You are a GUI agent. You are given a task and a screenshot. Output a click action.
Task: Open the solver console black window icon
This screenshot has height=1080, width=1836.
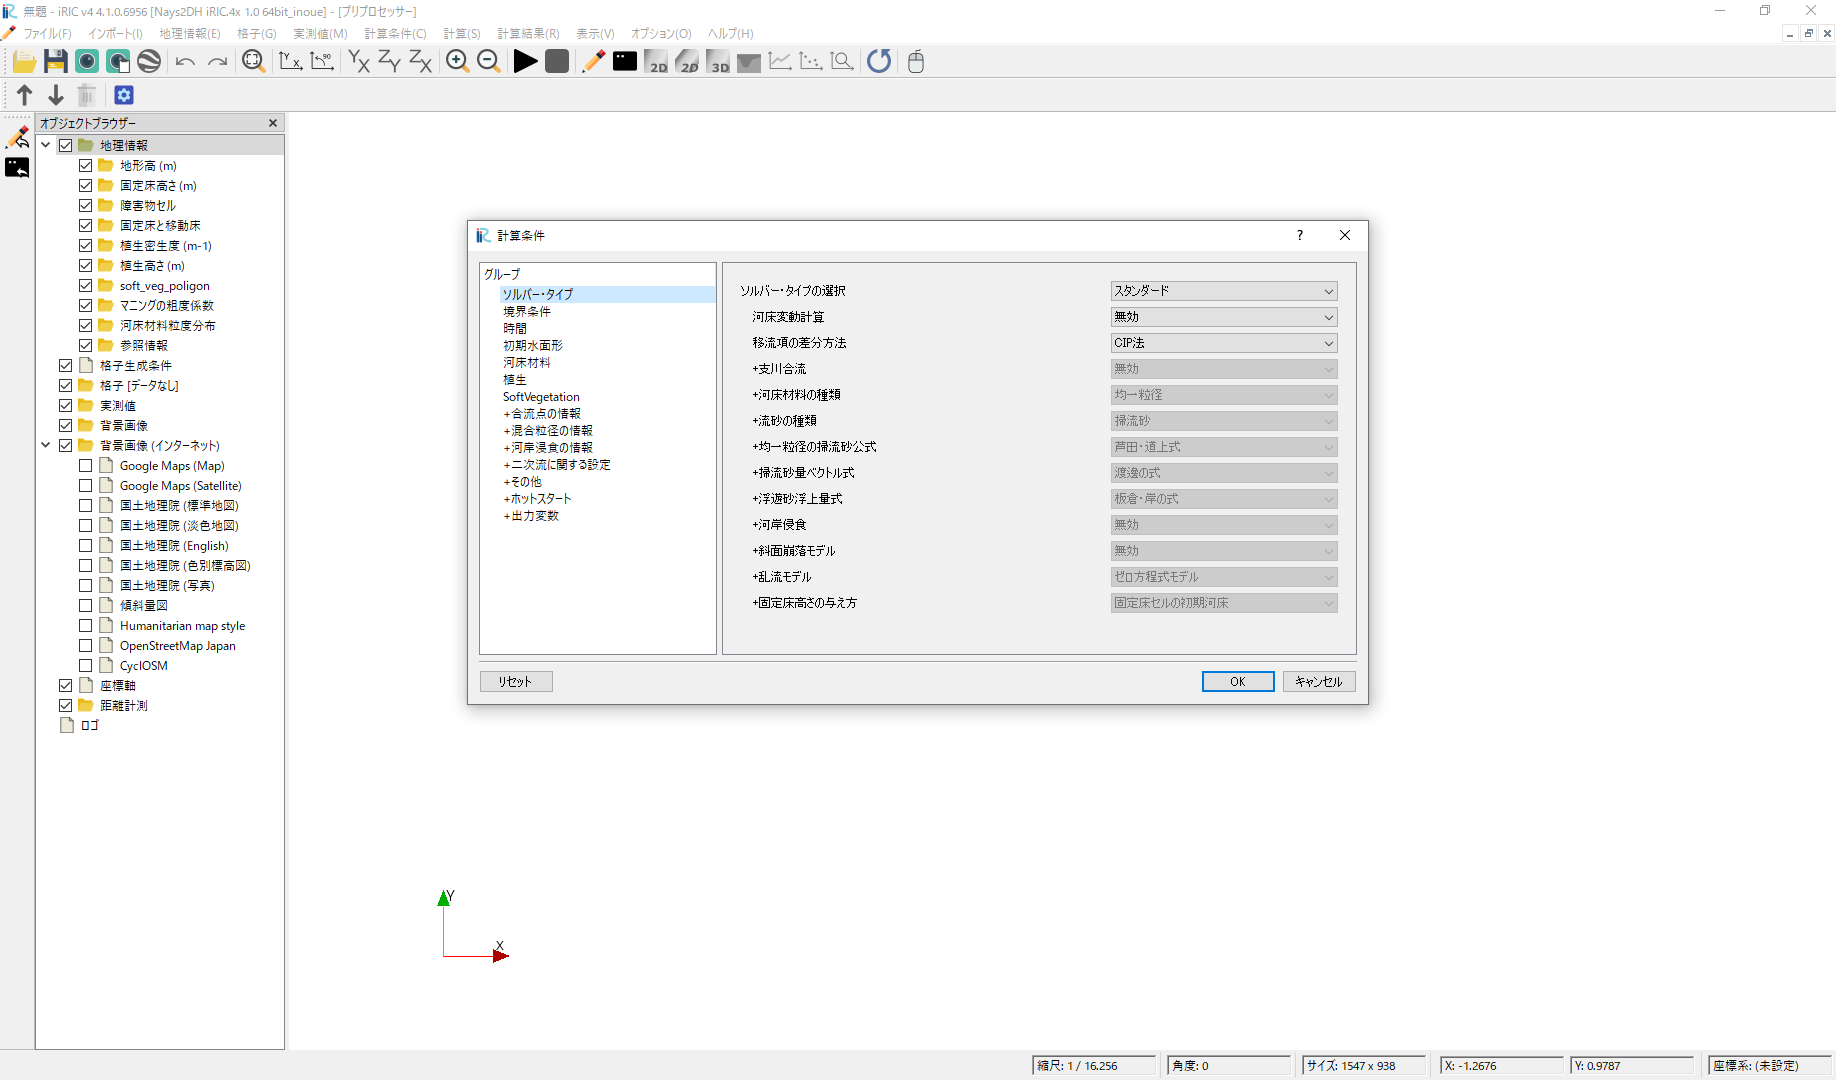pyautogui.click(x=625, y=62)
